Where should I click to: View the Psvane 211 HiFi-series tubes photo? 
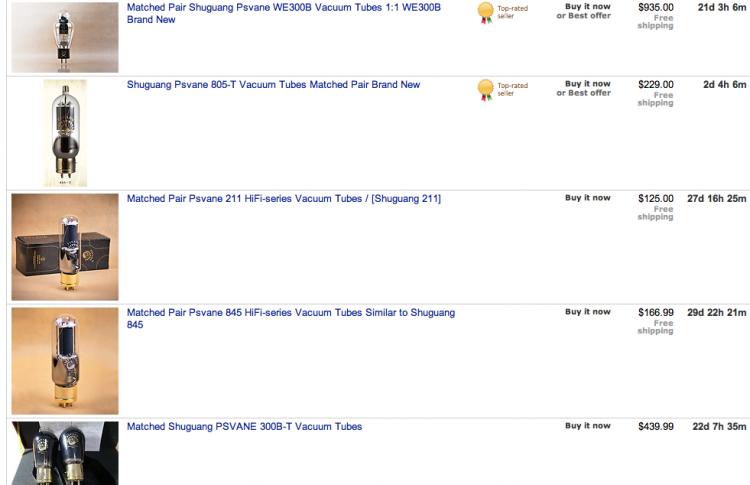(64, 246)
